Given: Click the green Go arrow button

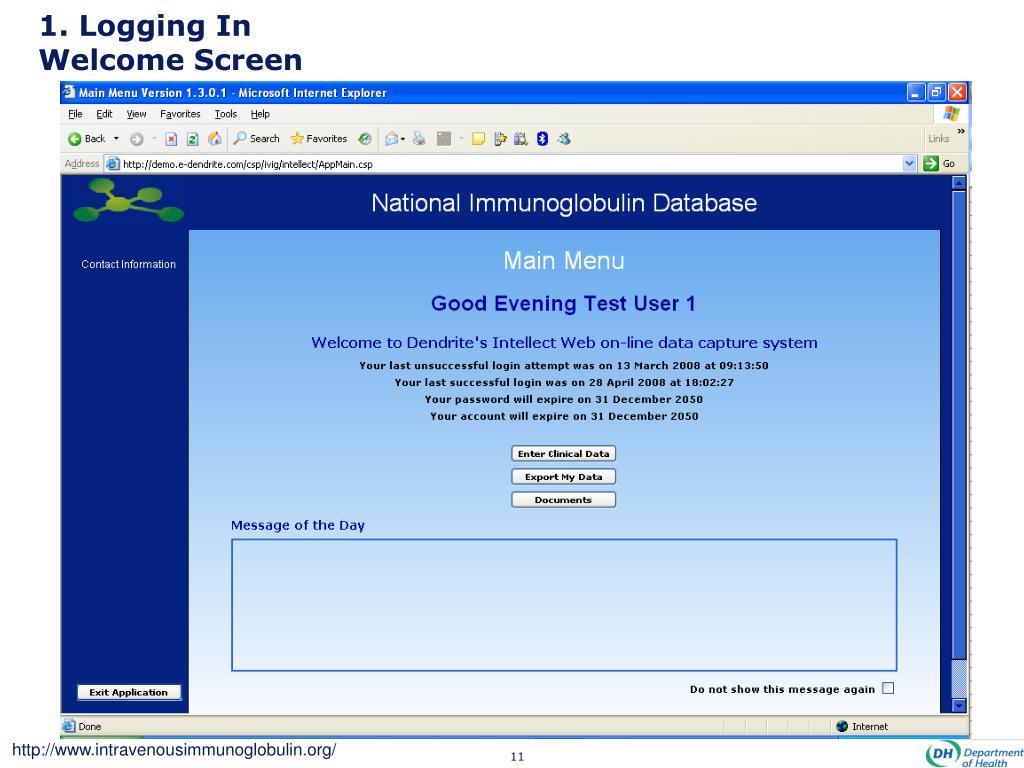Looking at the screenshot, I should [940, 164].
